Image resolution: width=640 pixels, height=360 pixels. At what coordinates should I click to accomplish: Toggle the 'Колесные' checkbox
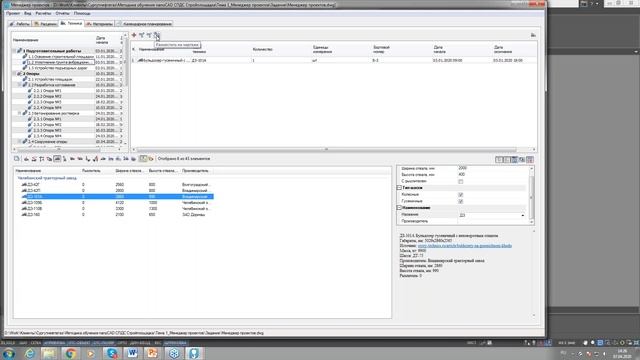pyautogui.click(x=461, y=195)
